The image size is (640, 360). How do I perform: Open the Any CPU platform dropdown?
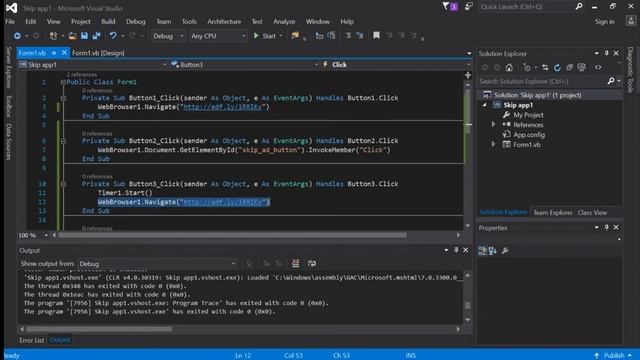pos(218,36)
